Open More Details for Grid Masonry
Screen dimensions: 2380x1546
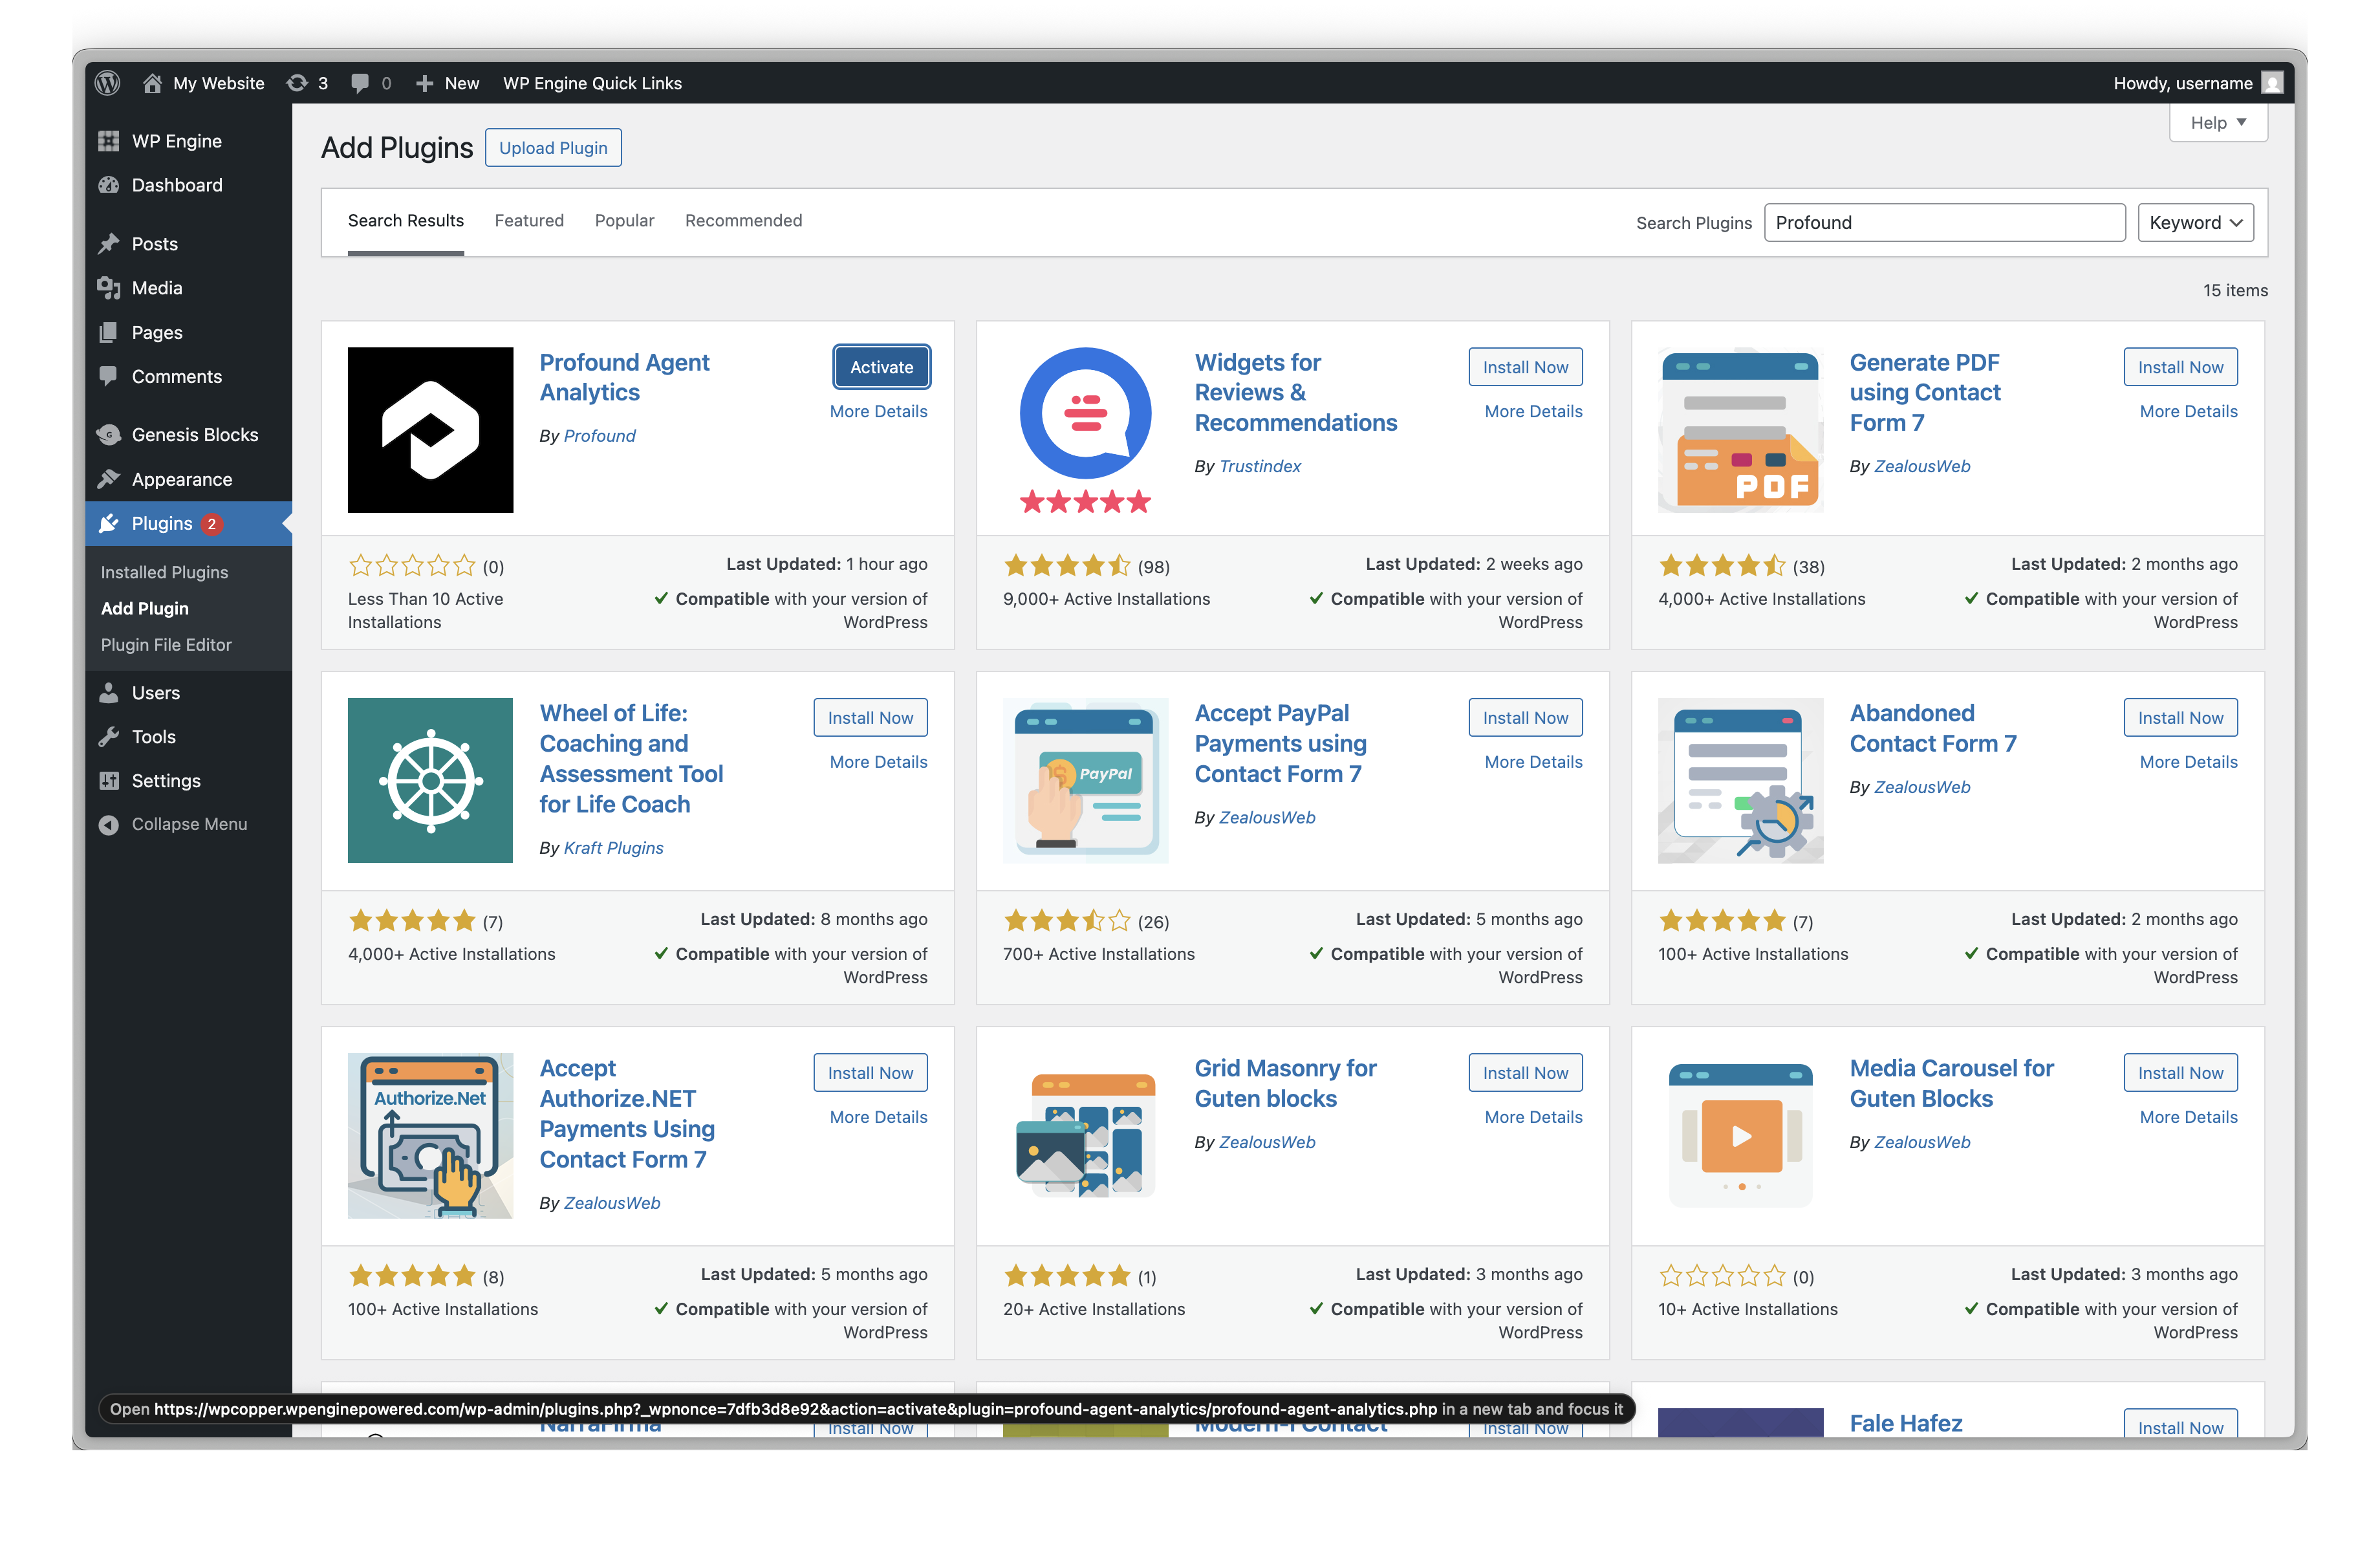(1532, 1116)
